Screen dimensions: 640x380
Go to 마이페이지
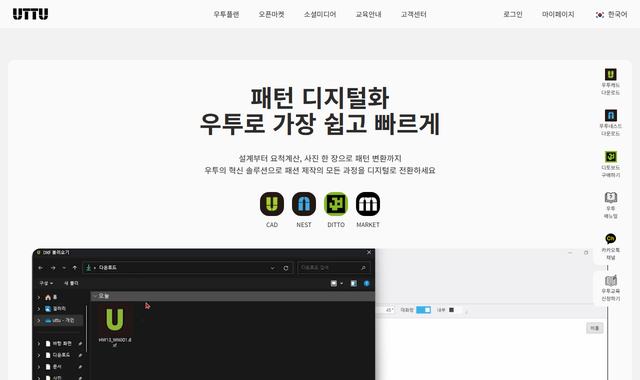558,14
